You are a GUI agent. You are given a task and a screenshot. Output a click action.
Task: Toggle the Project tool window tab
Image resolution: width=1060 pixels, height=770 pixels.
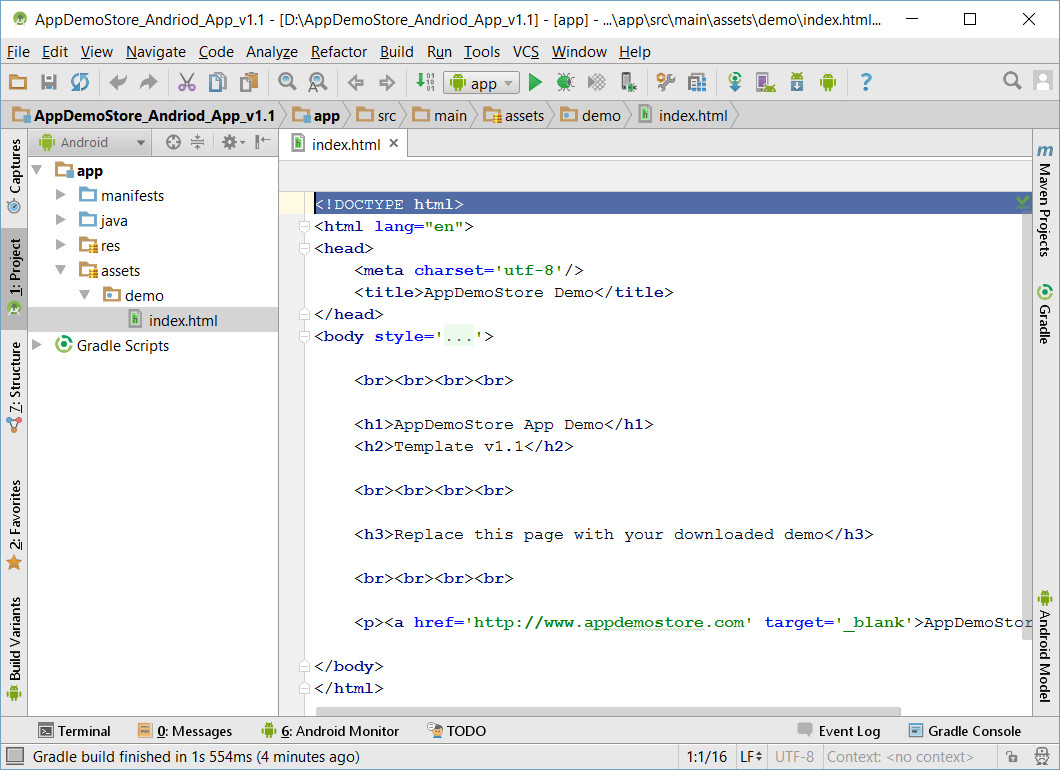[x=14, y=278]
